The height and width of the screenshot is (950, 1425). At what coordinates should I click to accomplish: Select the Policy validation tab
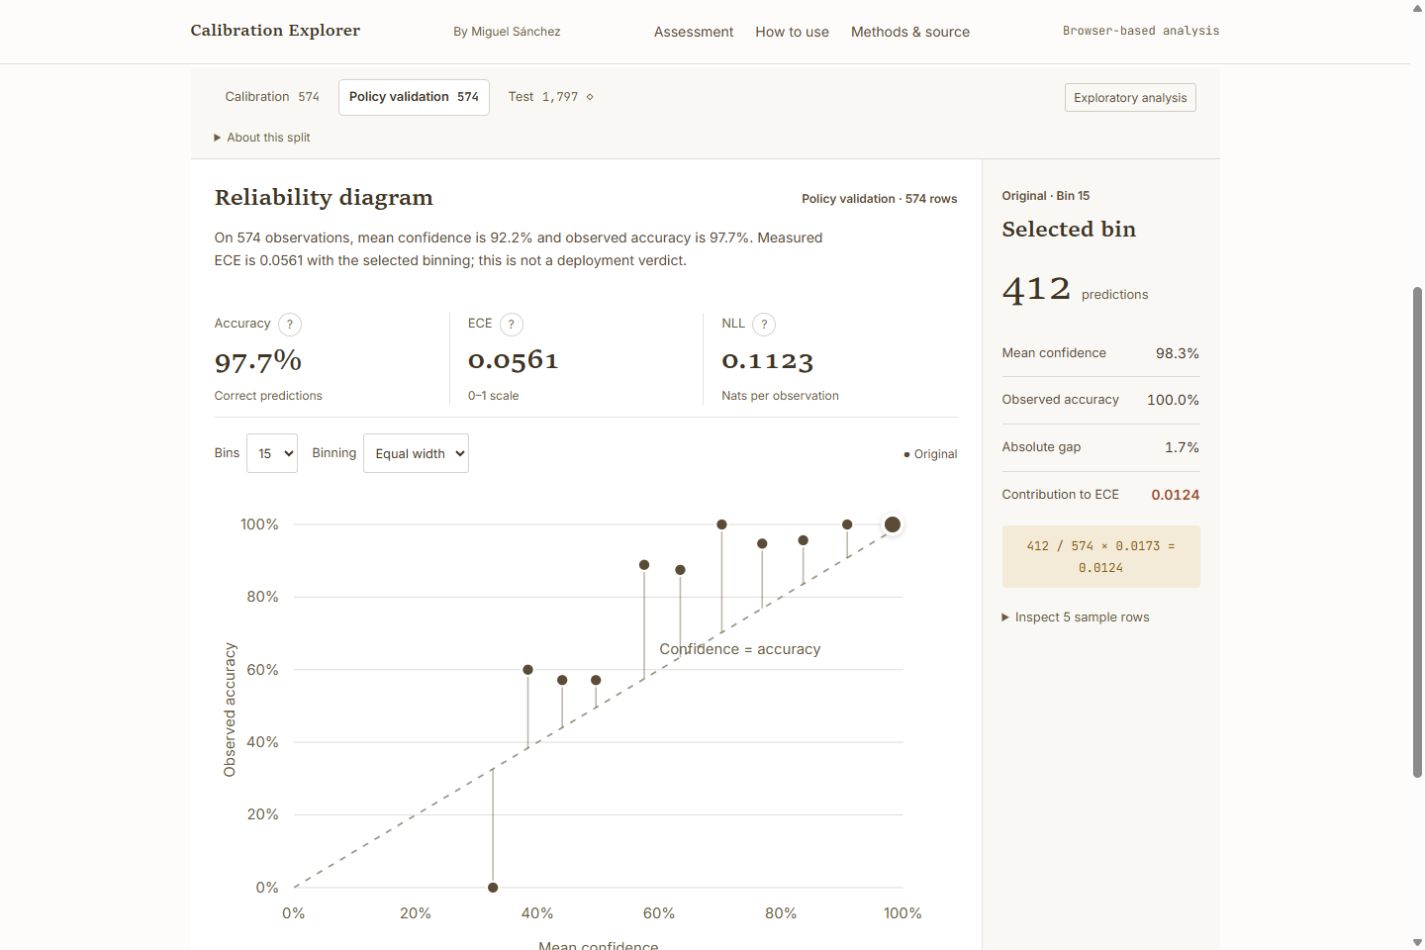[414, 97]
